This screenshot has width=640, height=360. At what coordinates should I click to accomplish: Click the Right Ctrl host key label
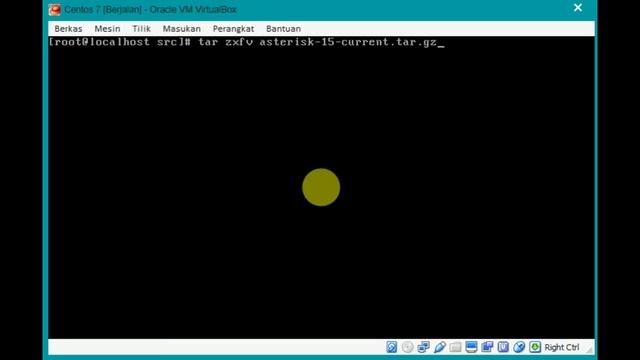[562, 347]
